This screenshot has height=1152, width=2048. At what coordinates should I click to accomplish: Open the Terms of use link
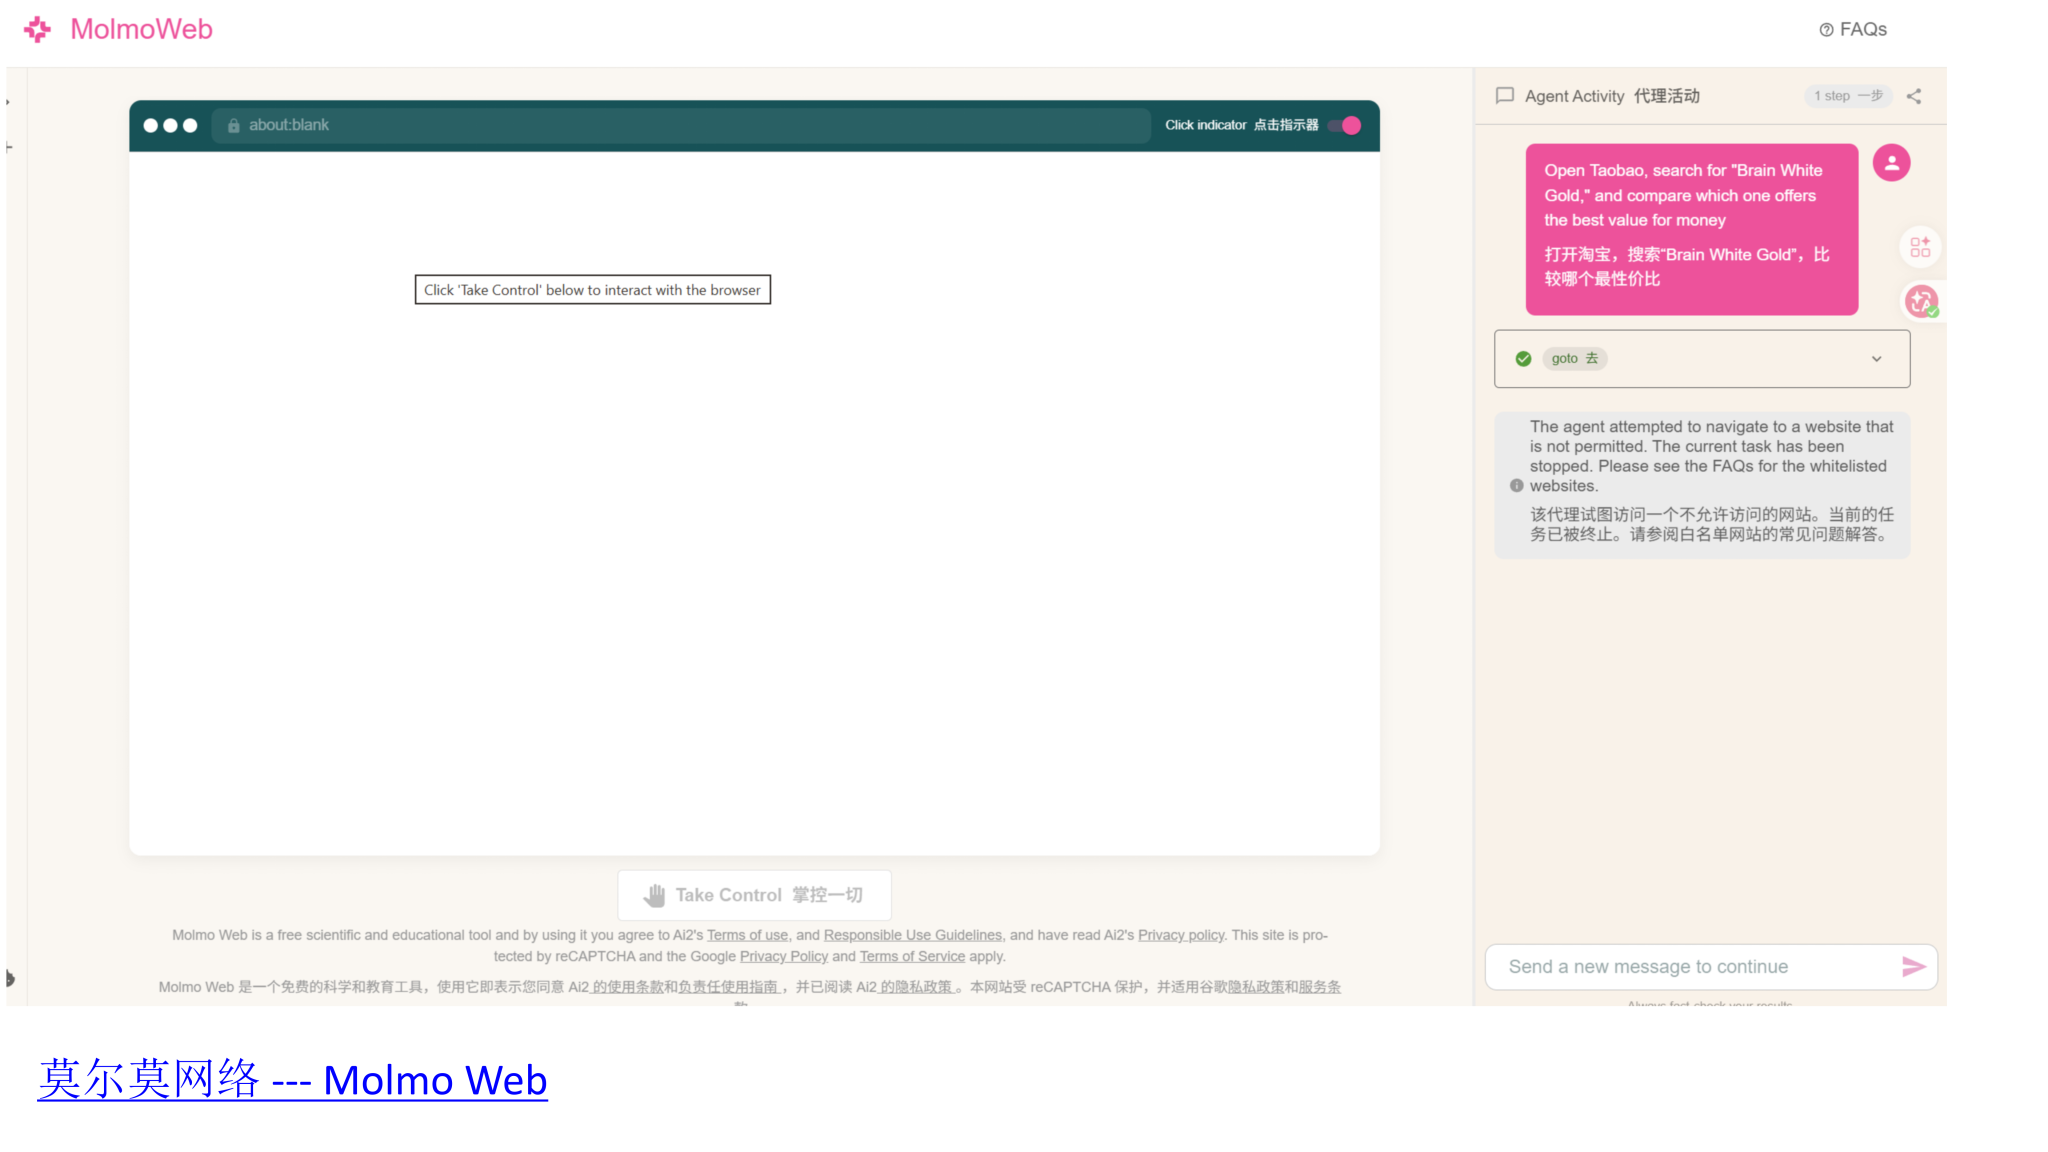(x=747, y=935)
